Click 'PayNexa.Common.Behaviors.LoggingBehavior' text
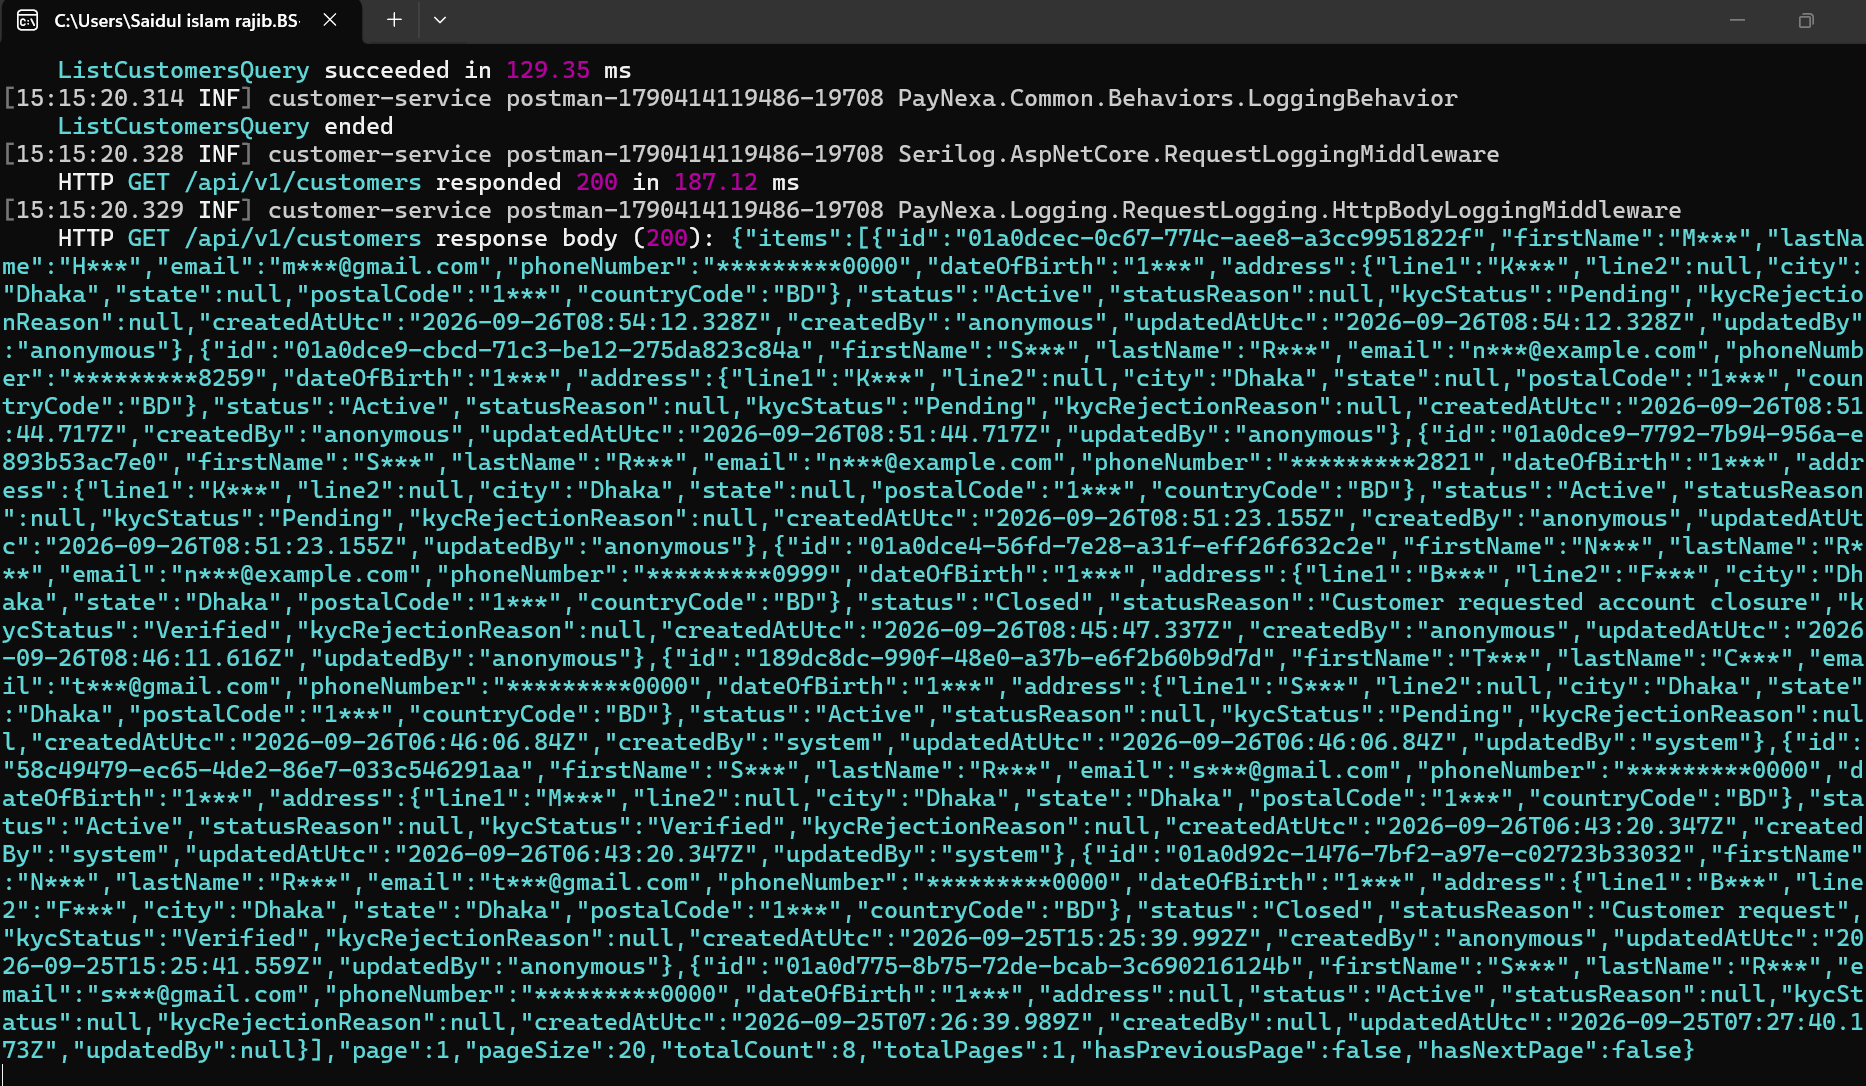This screenshot has width=1866, height=1086. [x=1178, y=98]
